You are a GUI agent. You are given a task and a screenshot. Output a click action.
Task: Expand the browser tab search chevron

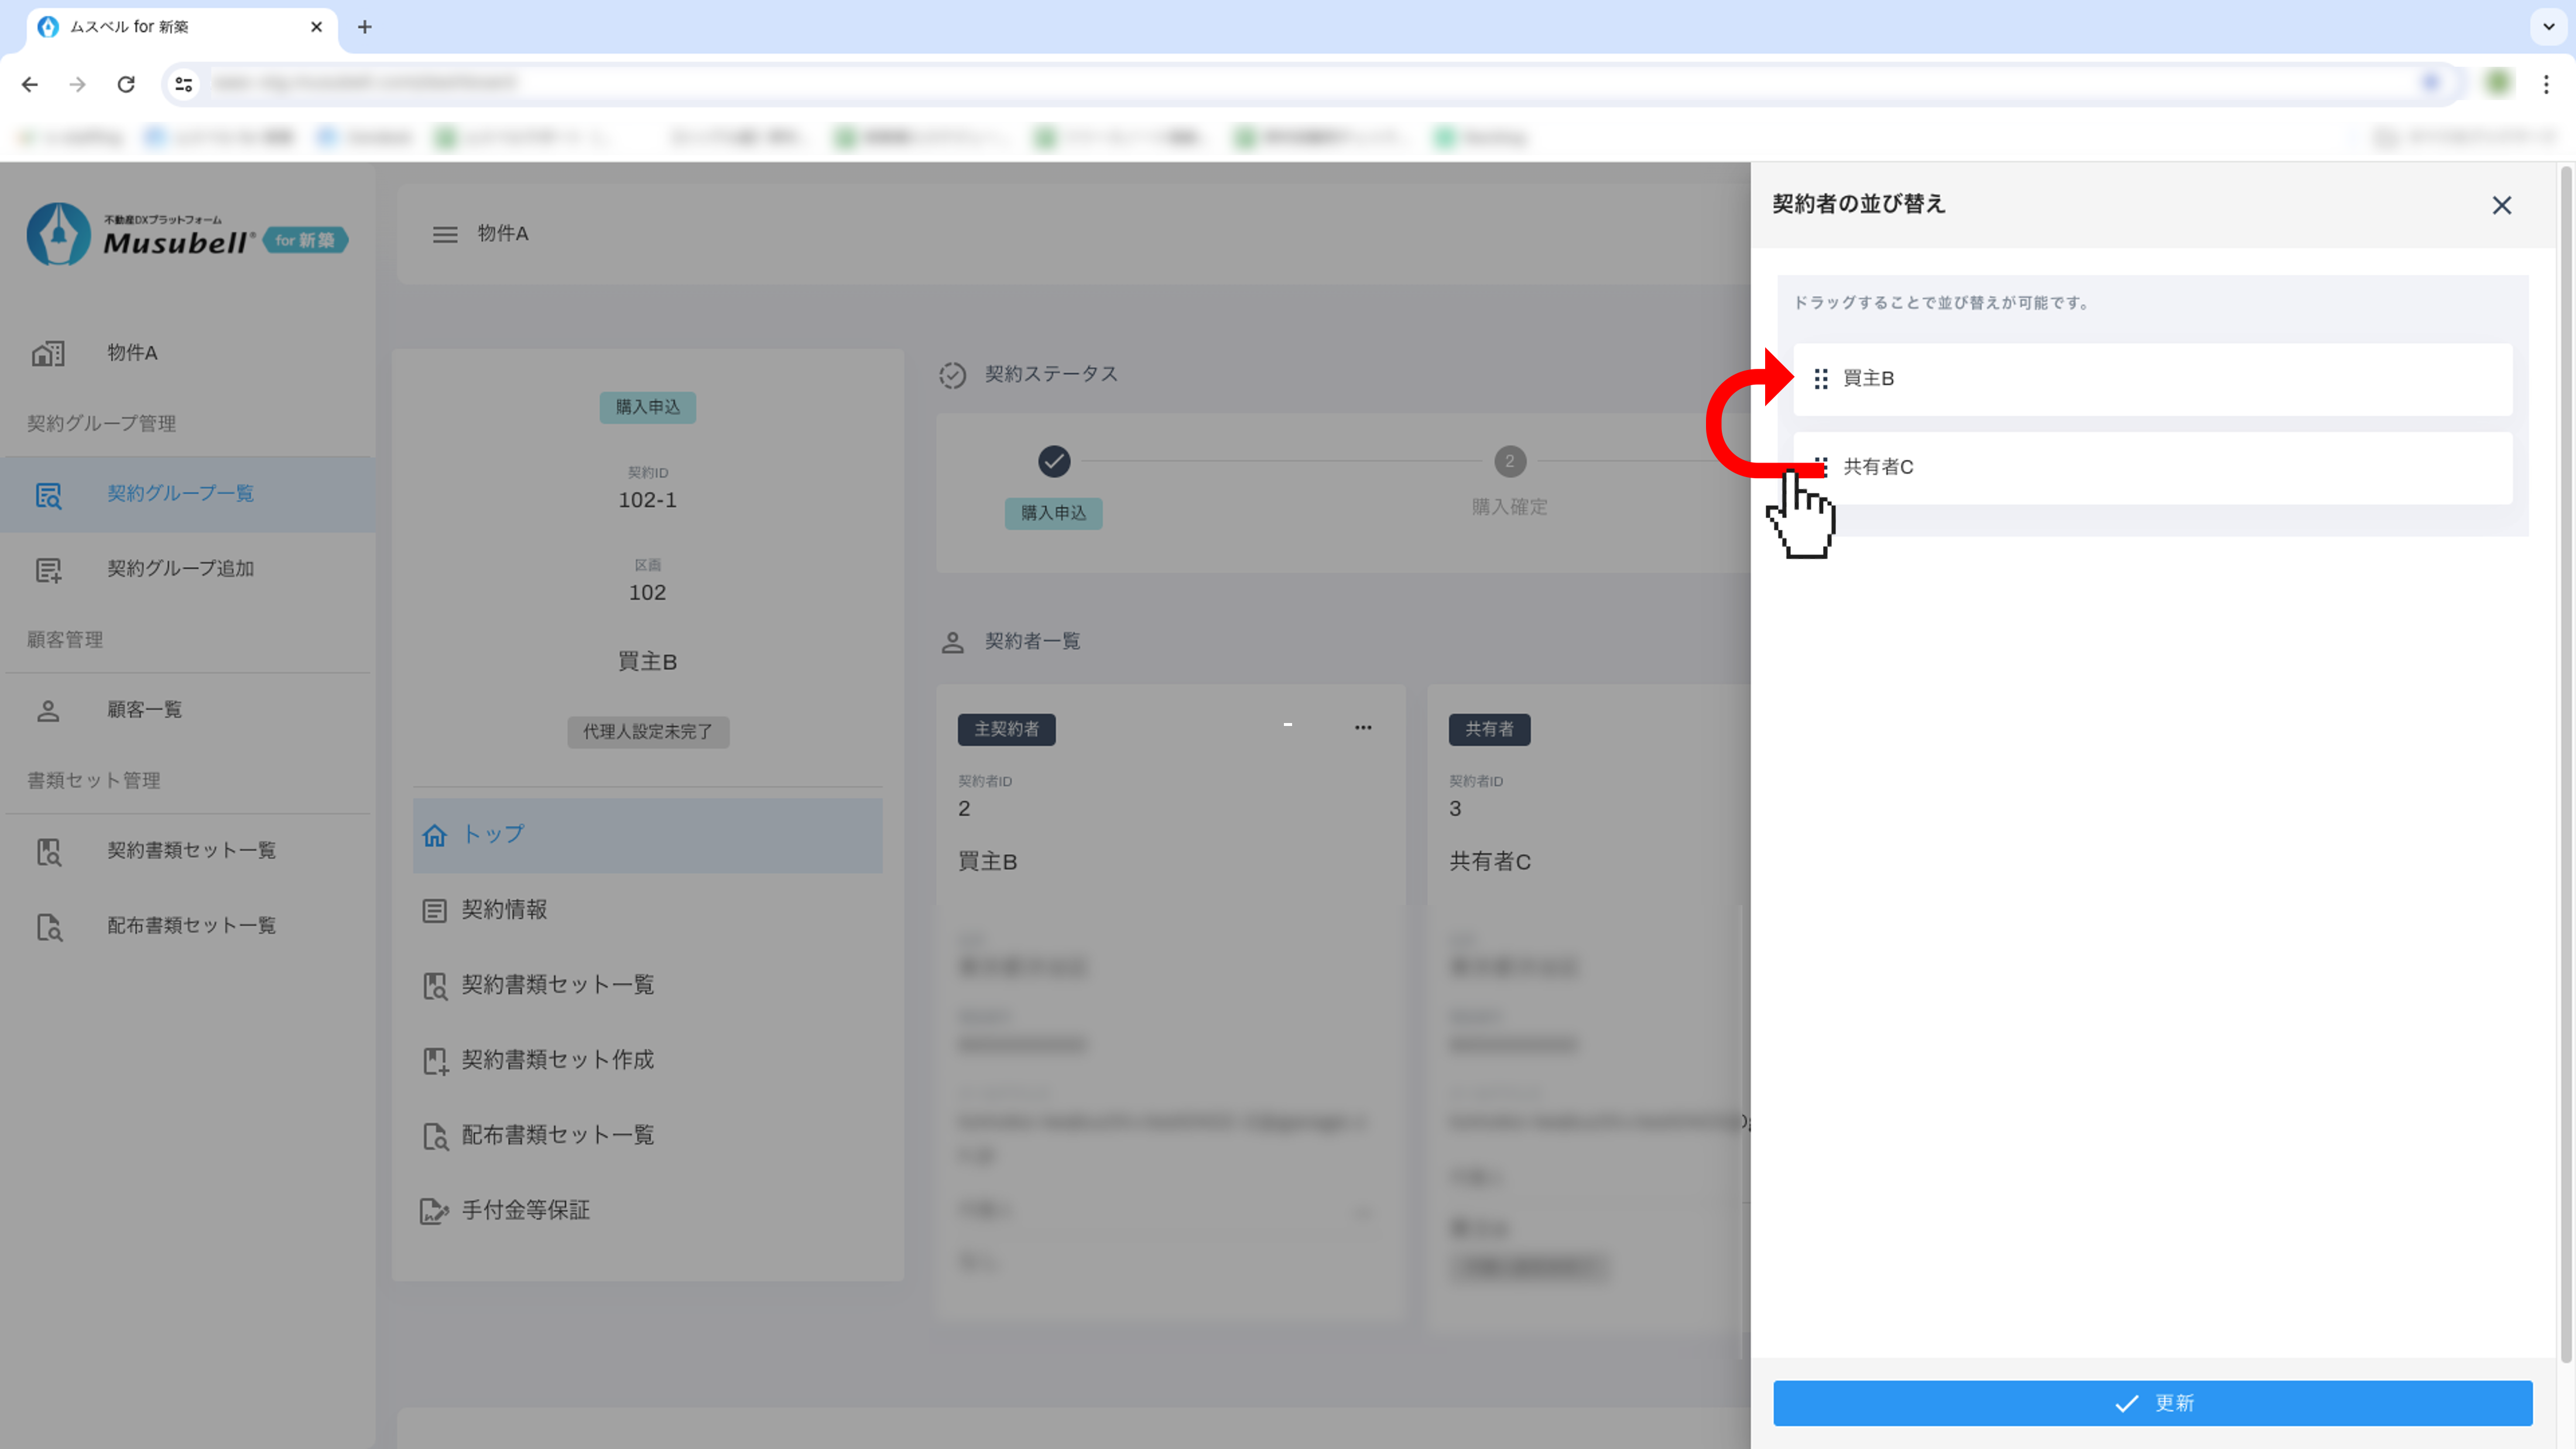click(2548, 27)
